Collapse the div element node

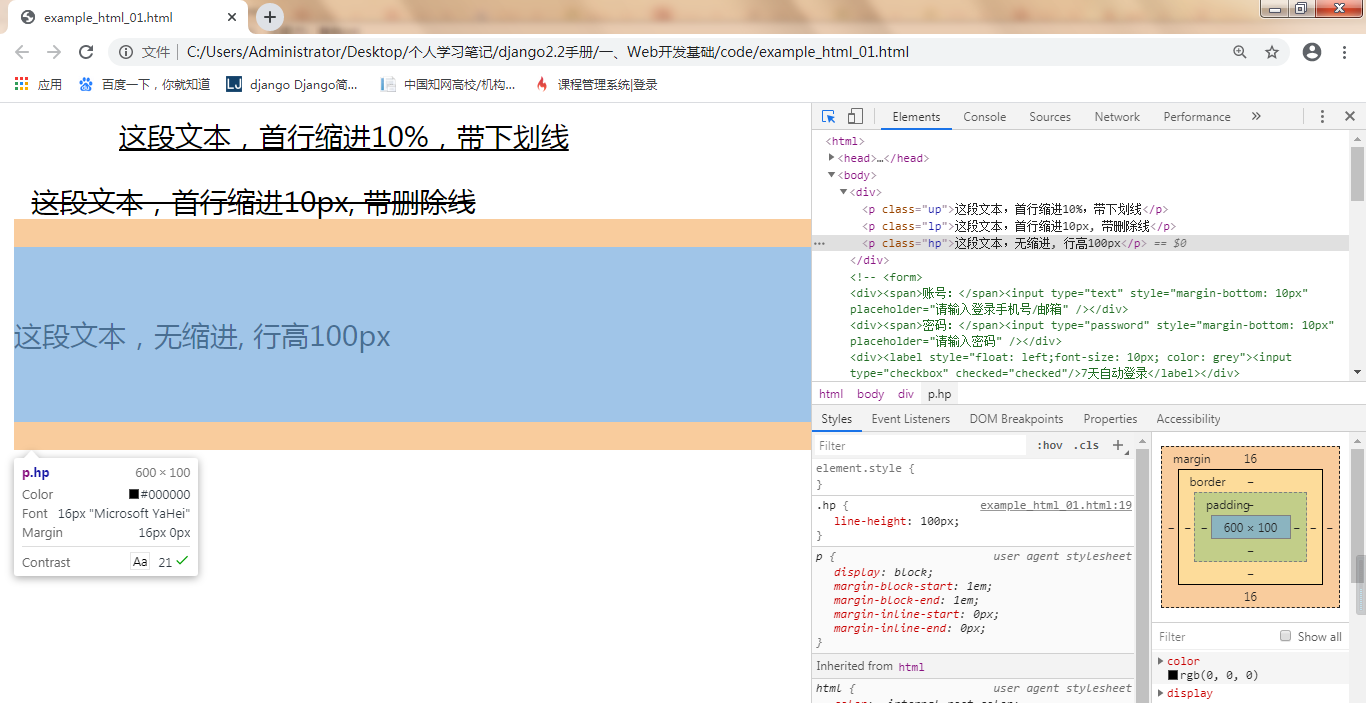pyautogui.click(x=844, y=192)
